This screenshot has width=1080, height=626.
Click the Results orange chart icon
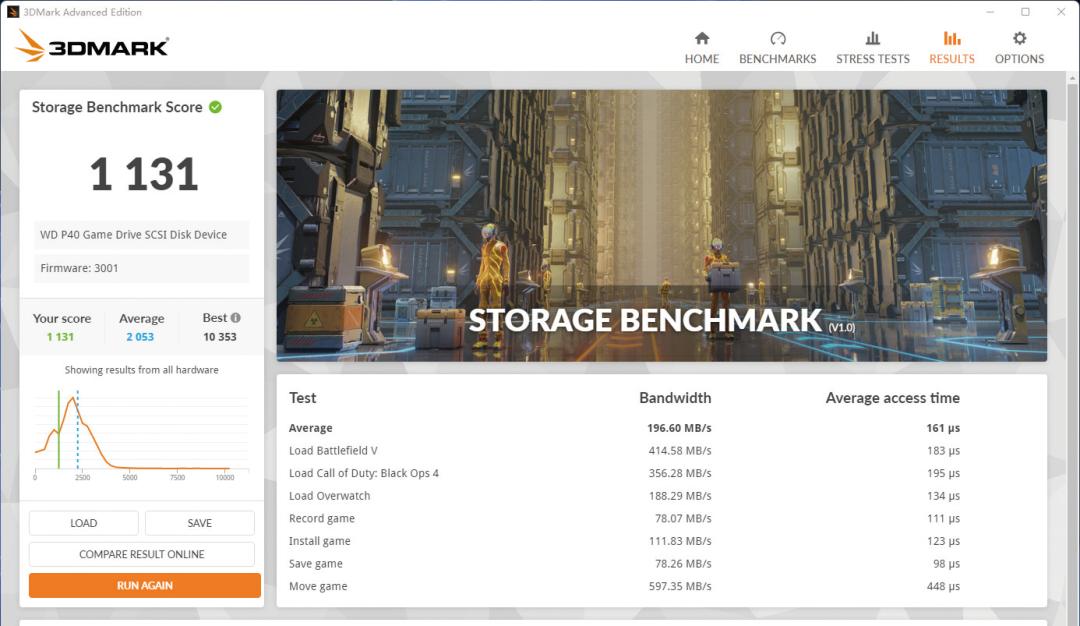point(951,39)
